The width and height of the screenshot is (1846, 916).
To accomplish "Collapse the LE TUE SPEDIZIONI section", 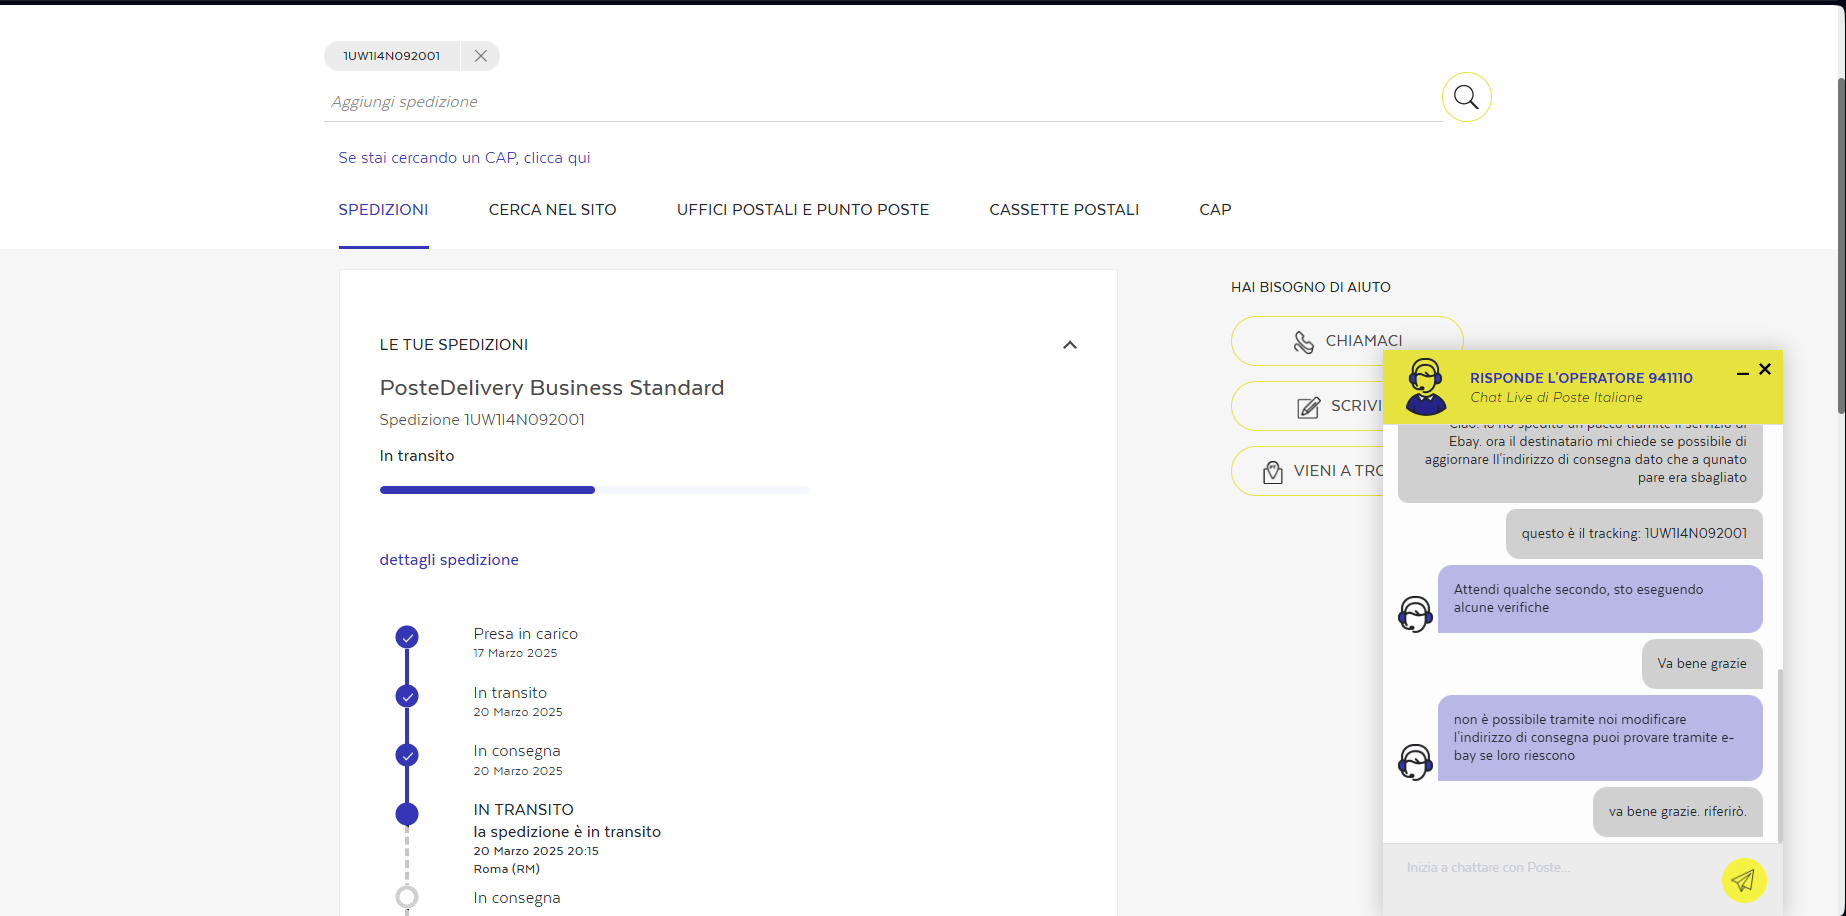I will 1069,345.
